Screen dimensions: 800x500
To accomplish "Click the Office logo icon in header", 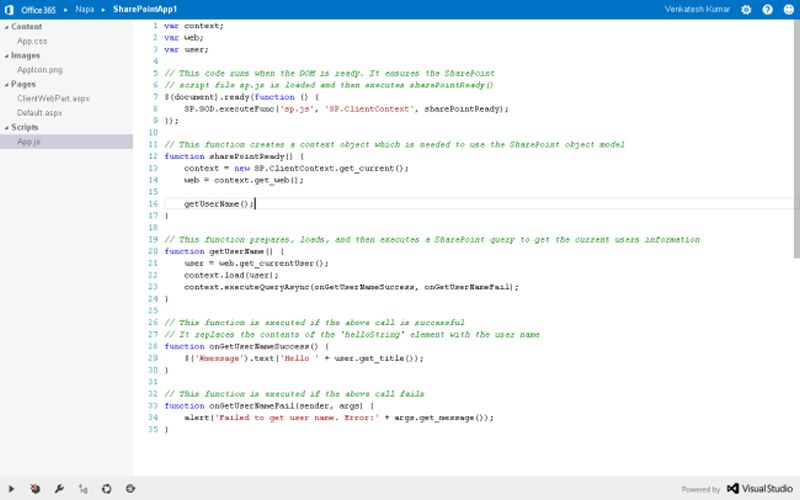I will pos(9,10).
